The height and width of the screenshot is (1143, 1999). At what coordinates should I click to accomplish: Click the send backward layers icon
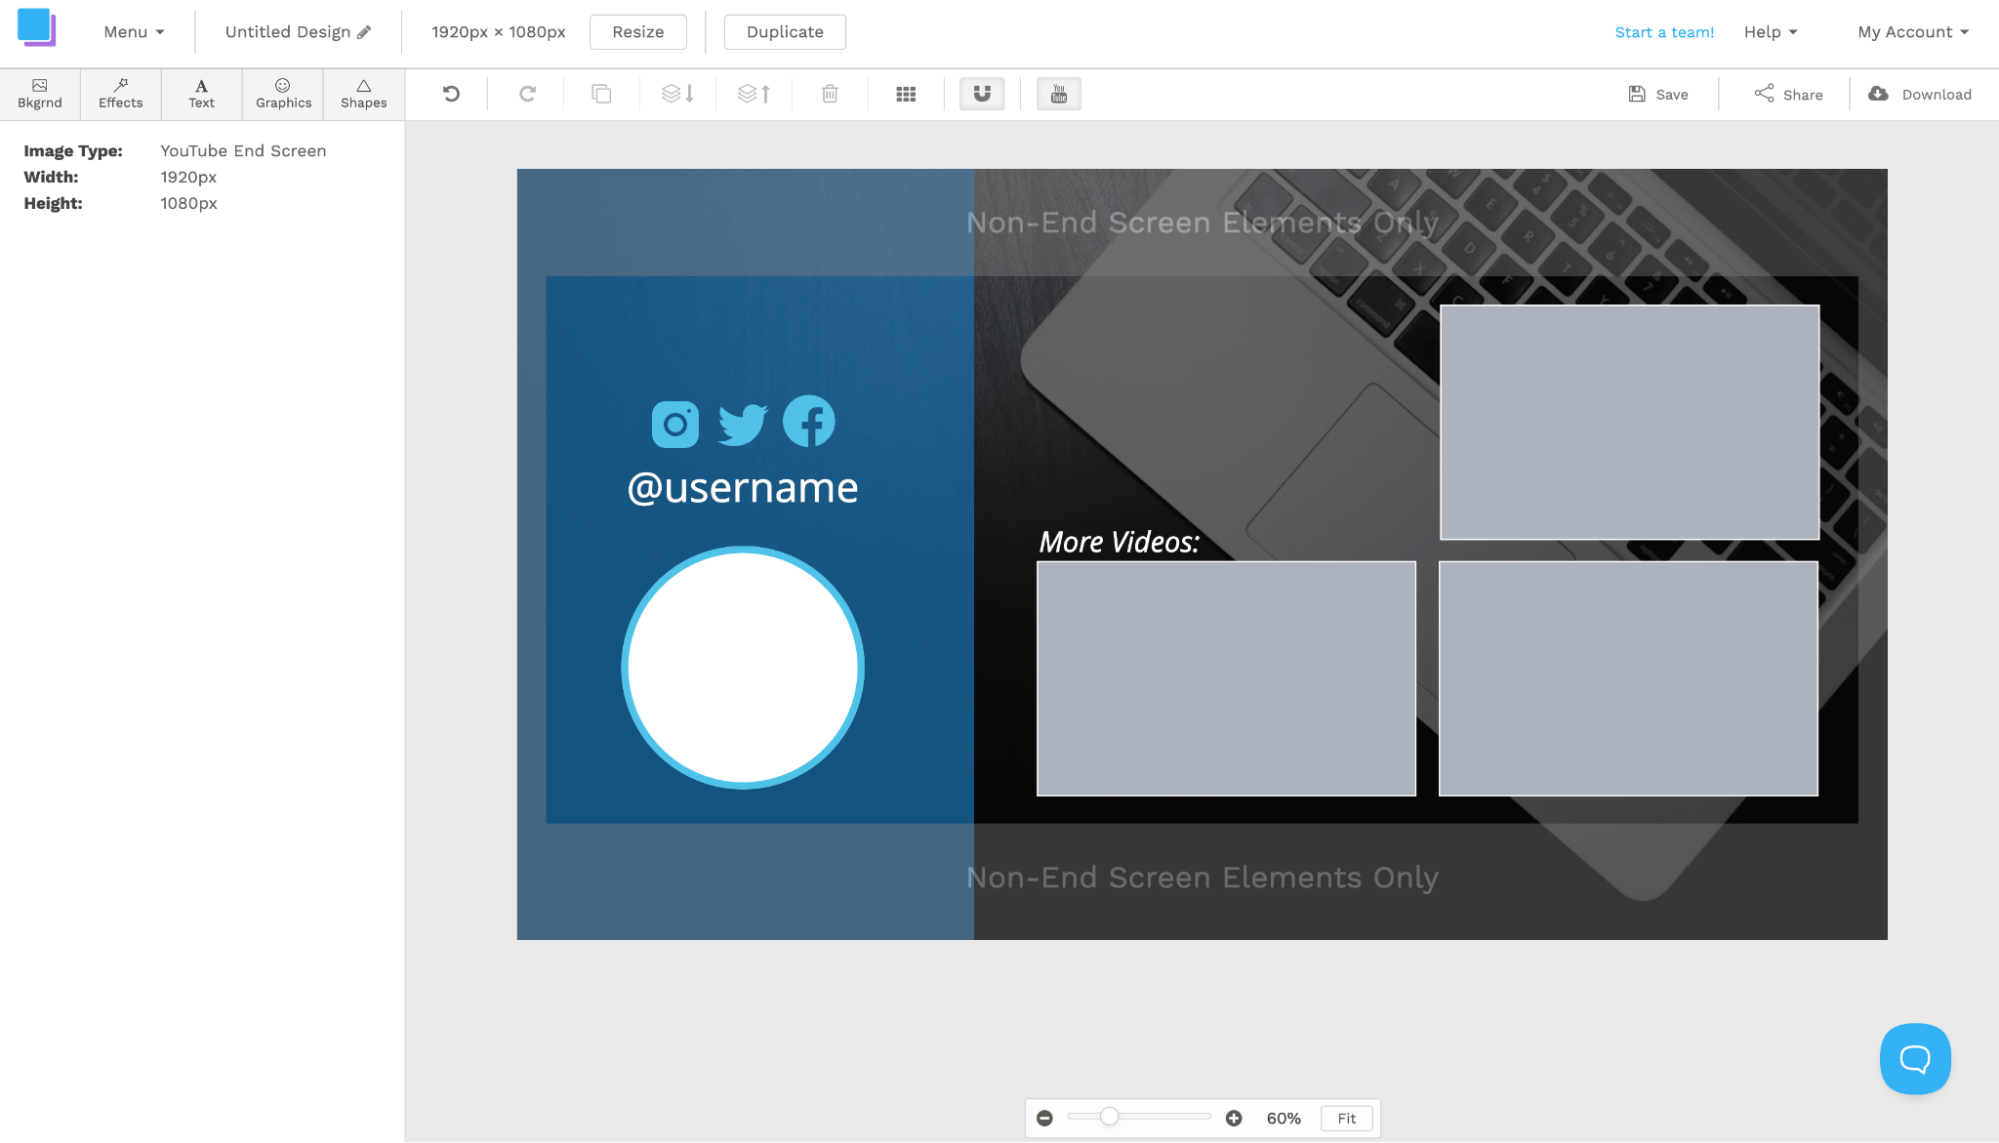click(677, 92)
